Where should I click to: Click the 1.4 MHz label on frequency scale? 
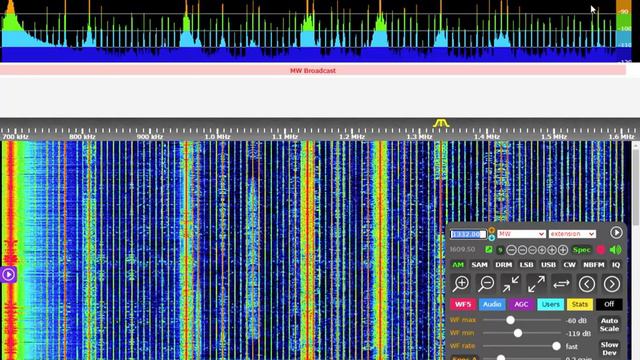pos(487,137)
